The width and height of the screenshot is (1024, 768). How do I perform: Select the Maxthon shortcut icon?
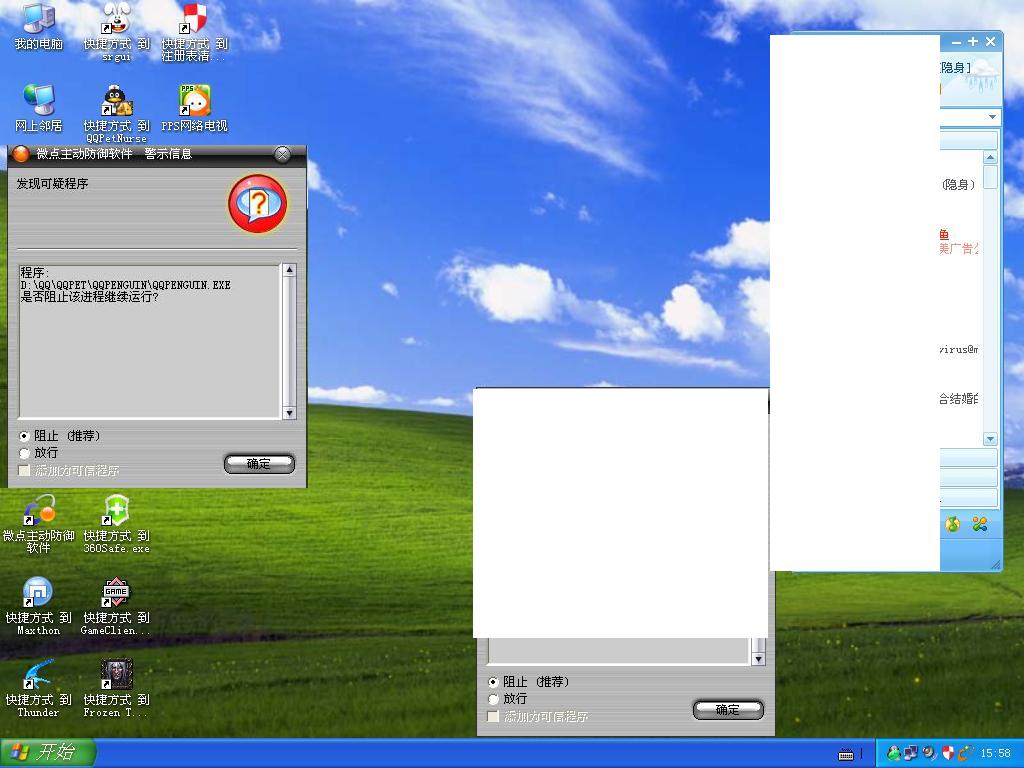[x=39, y=605]
